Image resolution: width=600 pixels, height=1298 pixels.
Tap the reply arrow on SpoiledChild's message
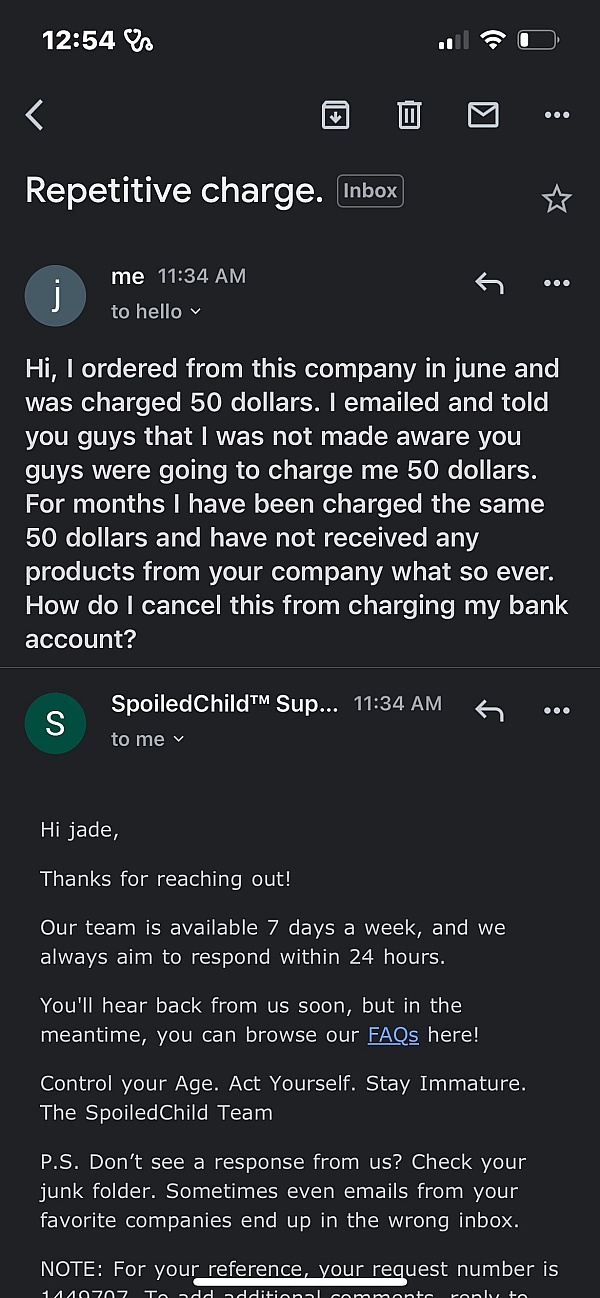point(489,711)
